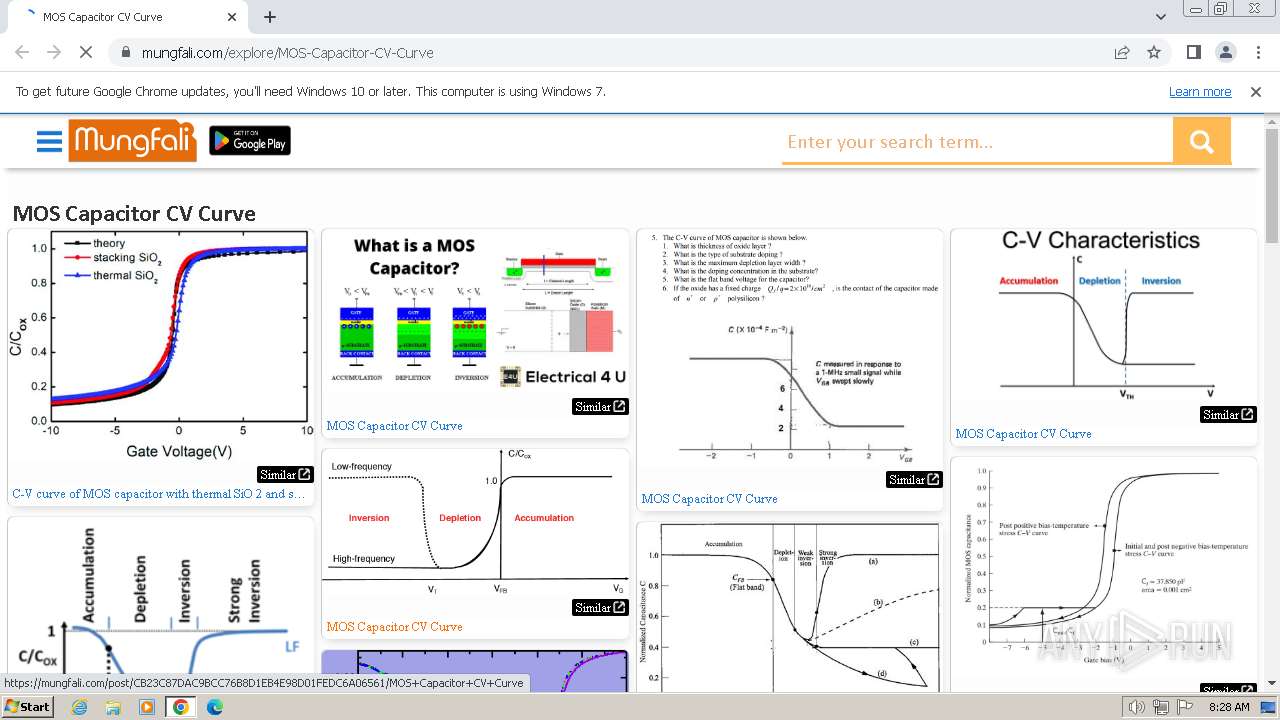
Task: Open caption link under Electrical 4 U image
Action: click(394, 426)
